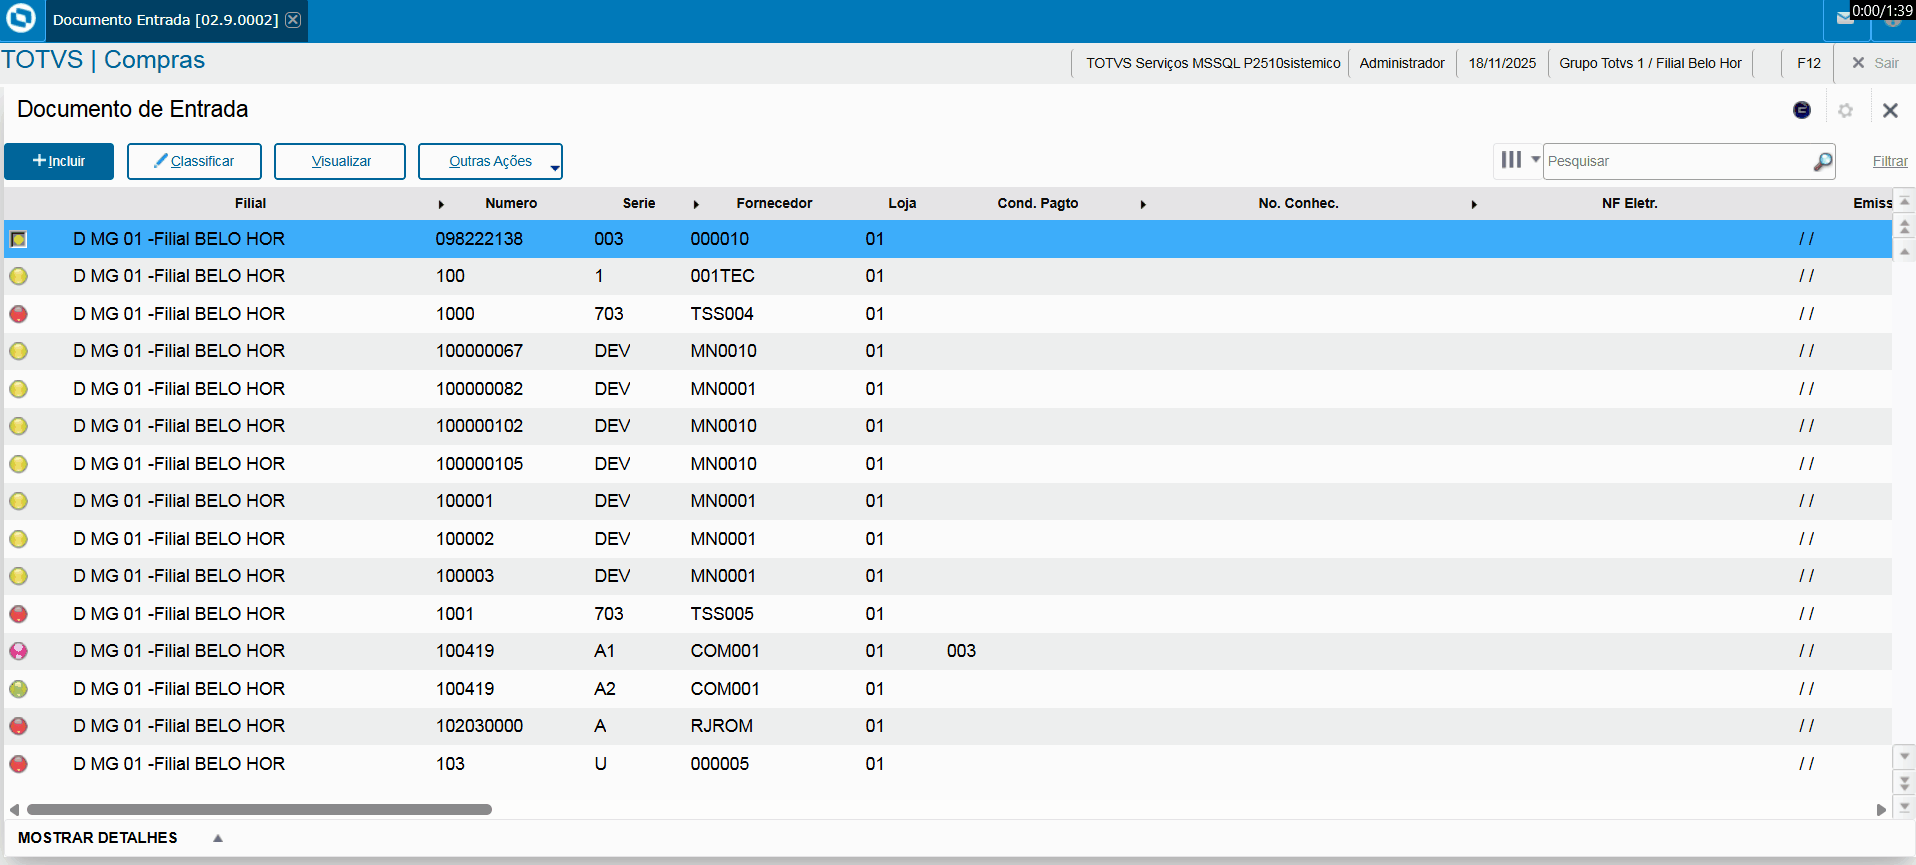Click yellow status dot of row 100001

click(x=19, y=501)
